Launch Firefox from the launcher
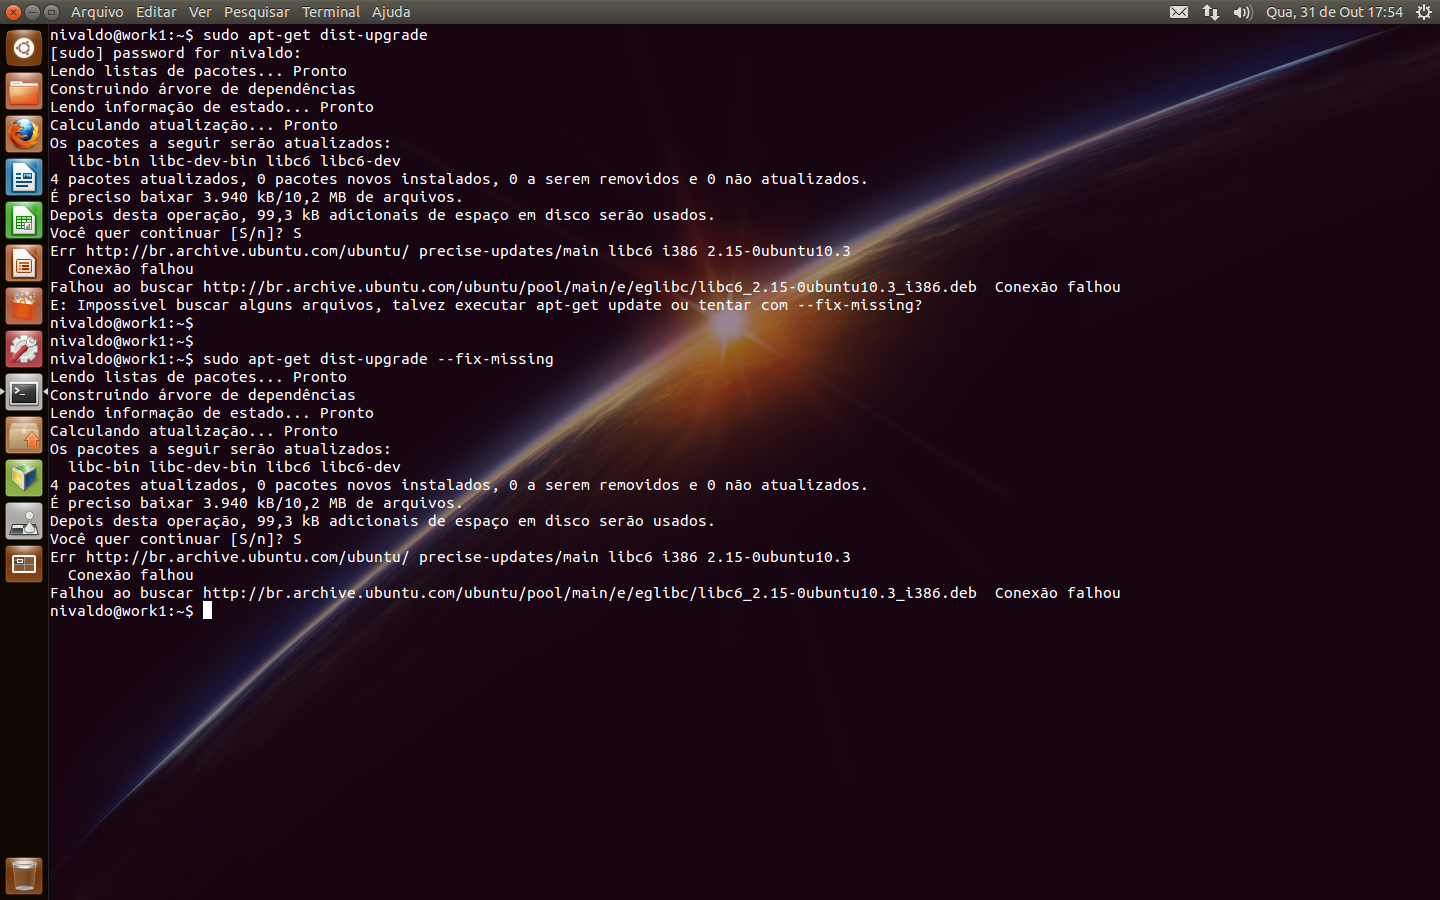 pos(24,134)
